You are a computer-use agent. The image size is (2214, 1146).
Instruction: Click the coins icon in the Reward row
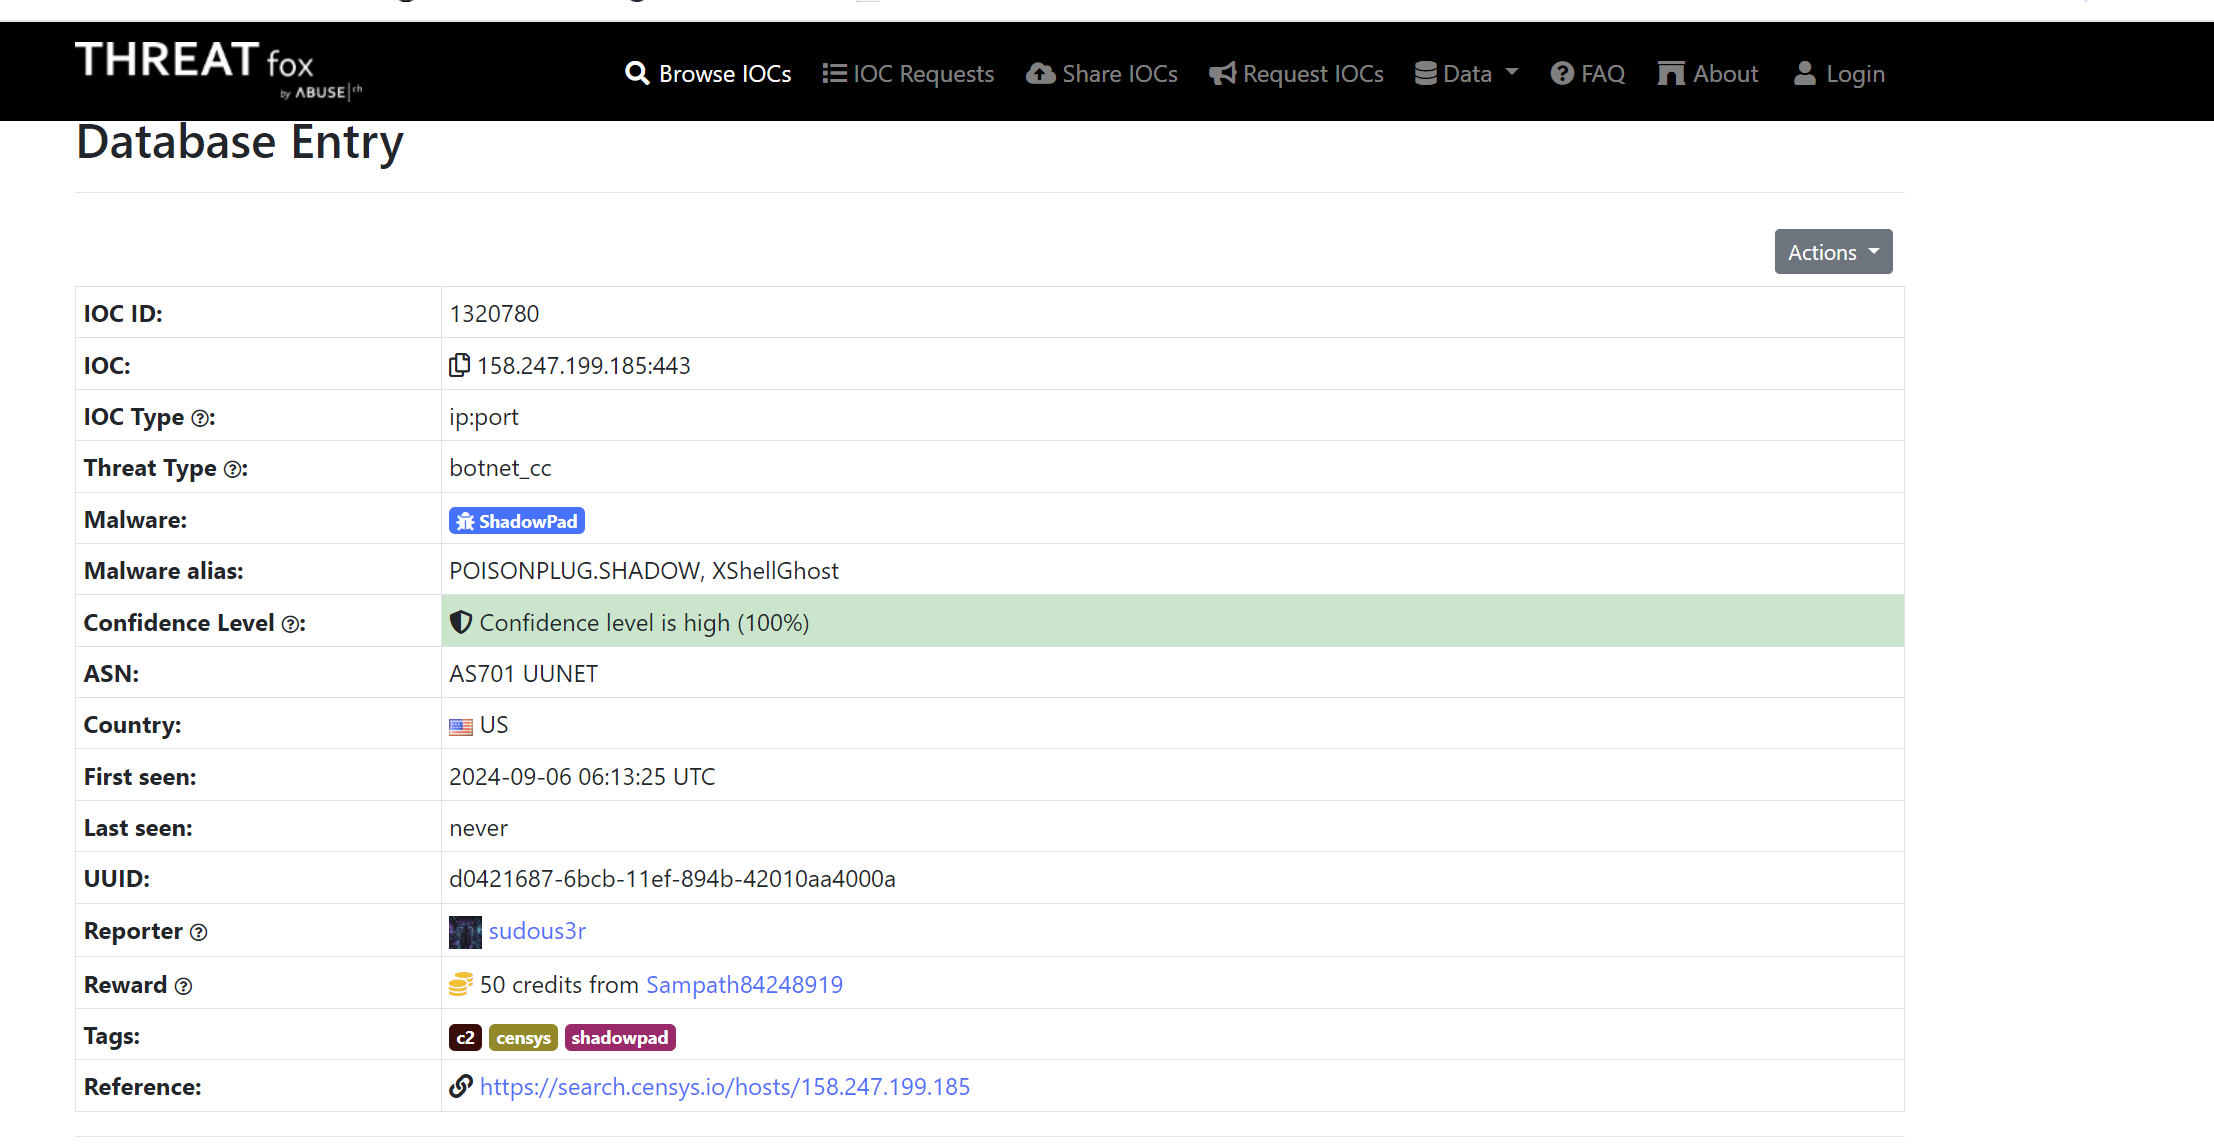pyautogui.click(x=461, y=984)
